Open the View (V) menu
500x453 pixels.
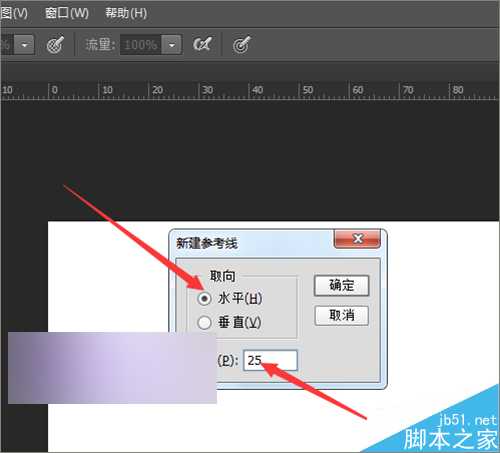[14, 13]
